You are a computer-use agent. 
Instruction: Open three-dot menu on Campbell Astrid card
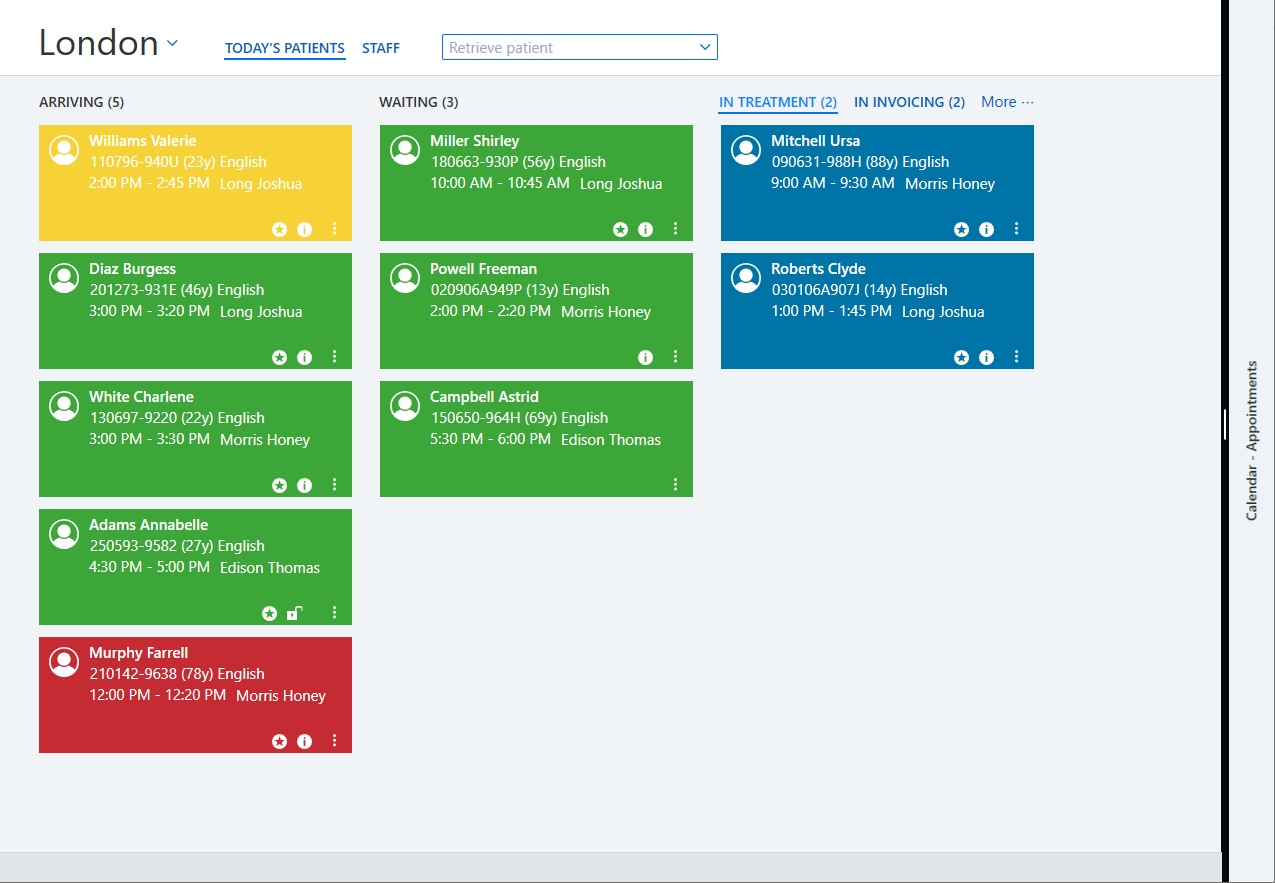coord(675,485)
